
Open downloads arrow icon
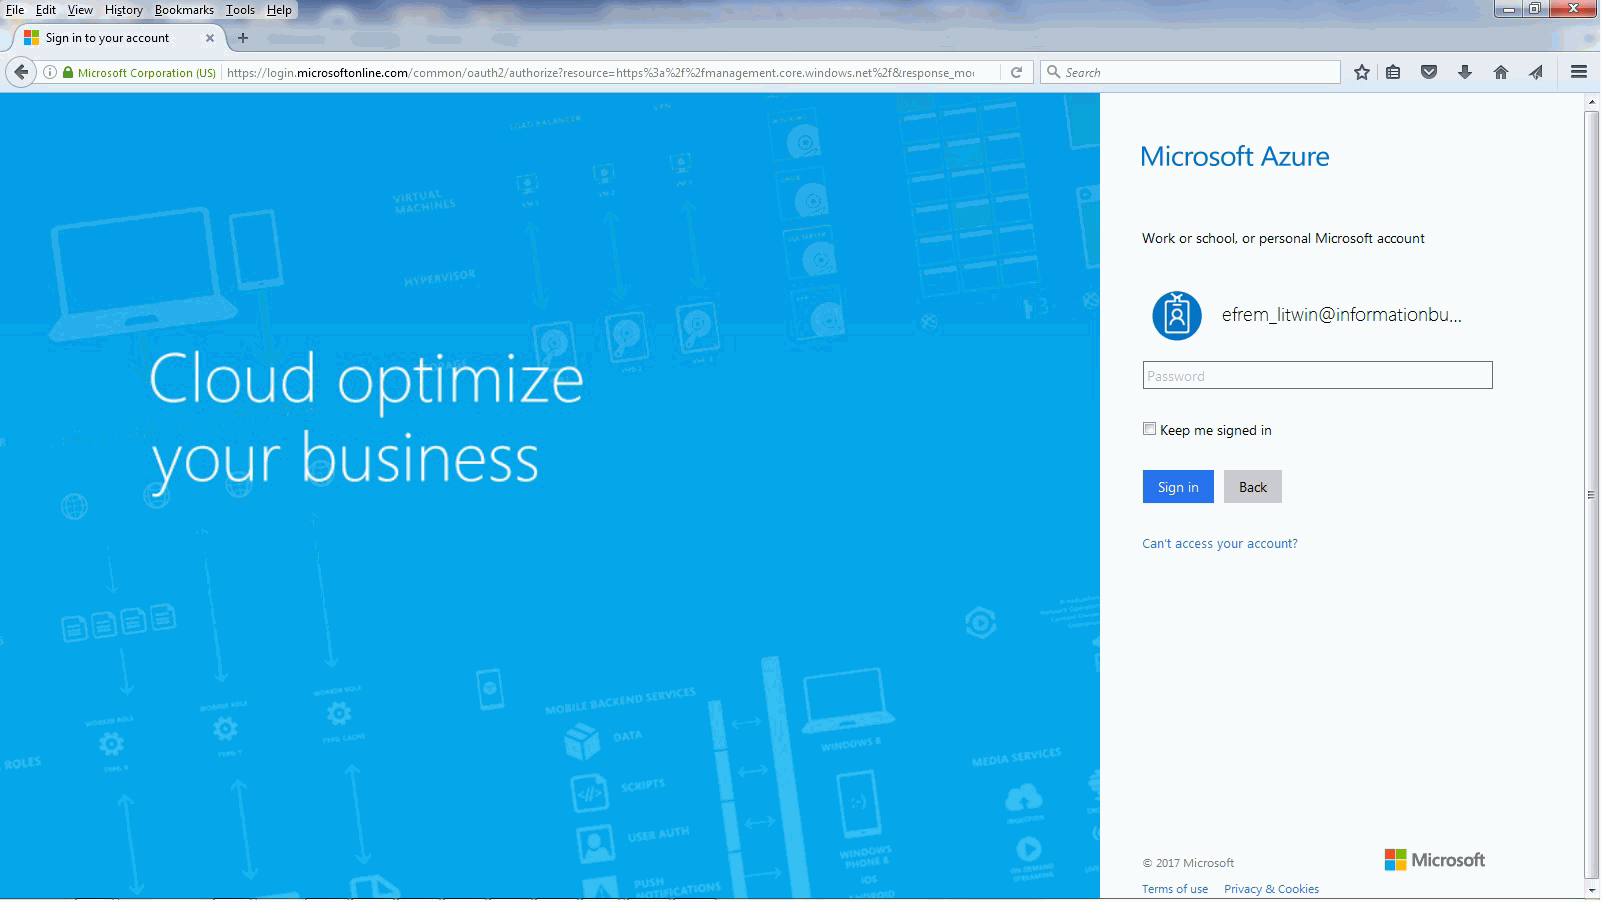click(1465, 72)
